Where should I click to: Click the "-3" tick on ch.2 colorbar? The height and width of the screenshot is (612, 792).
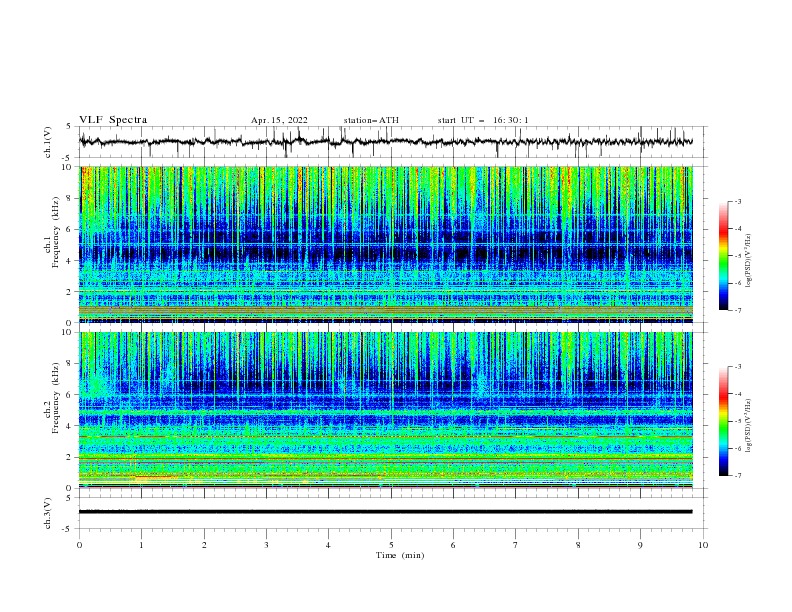(x=738, y=367)
